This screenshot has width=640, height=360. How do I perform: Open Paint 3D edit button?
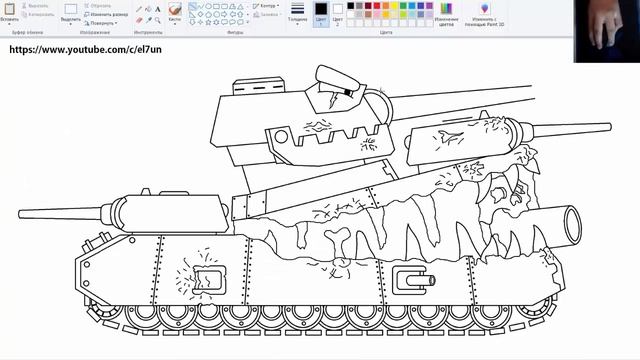click(x=484, y=14)
